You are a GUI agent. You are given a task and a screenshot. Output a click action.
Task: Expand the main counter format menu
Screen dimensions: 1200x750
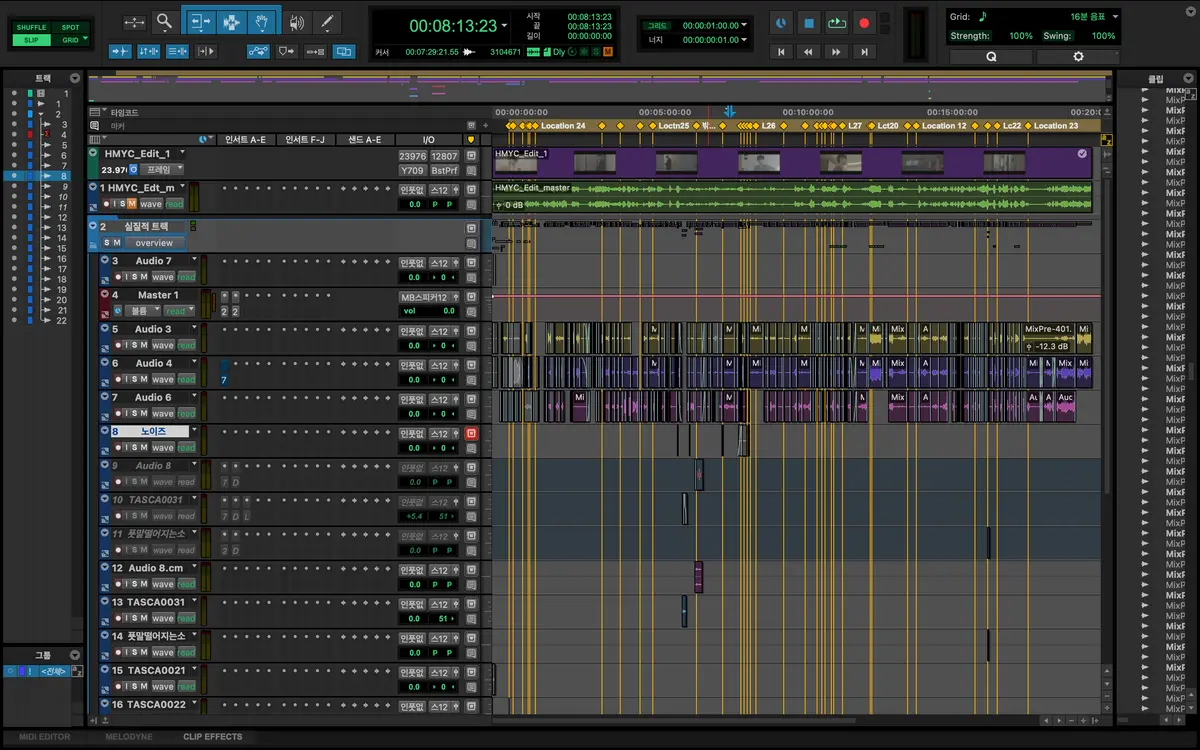[x=504, y=27]
